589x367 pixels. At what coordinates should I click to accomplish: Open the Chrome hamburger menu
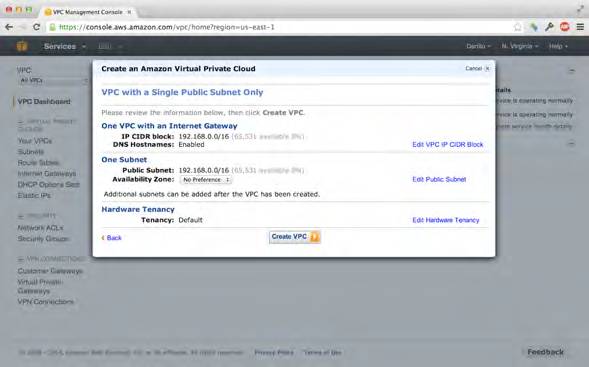point(580,27)
